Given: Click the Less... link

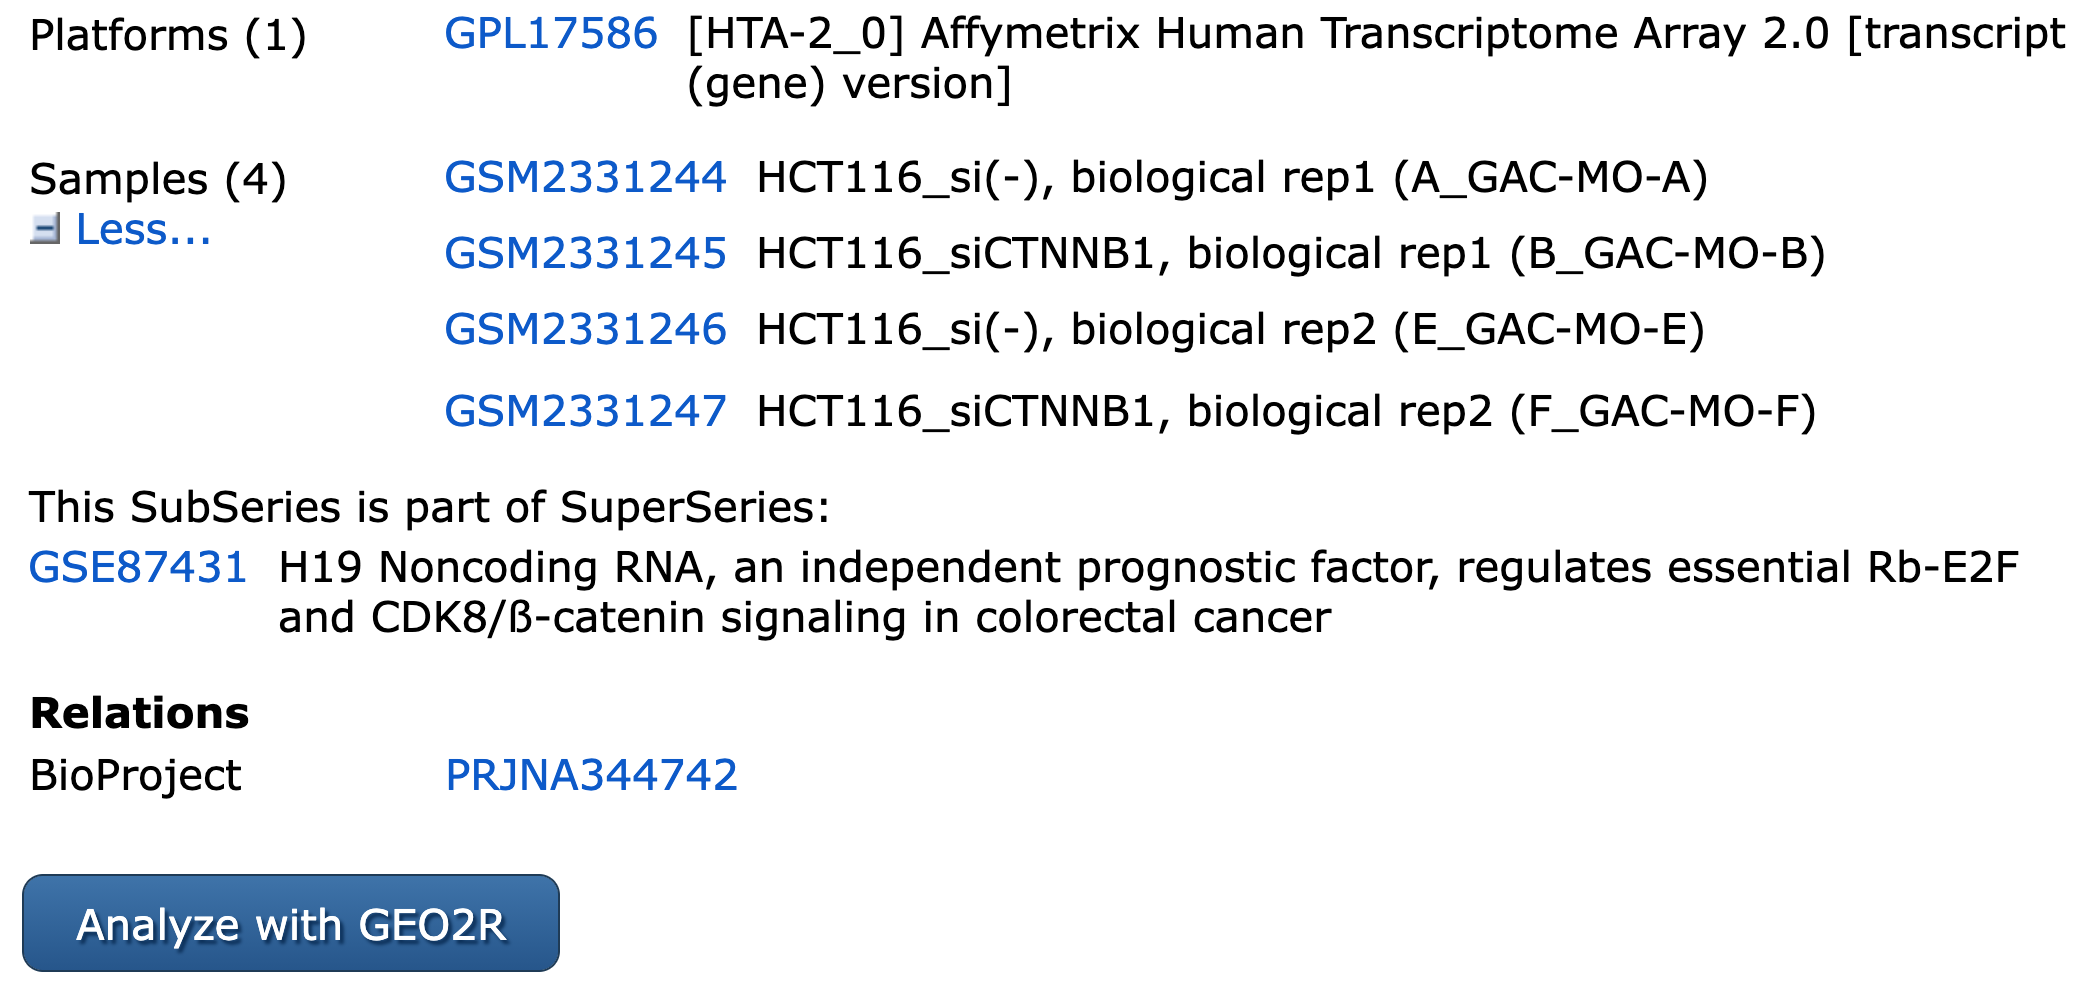Looking at the screenshot, I should (x=143, y=229).
